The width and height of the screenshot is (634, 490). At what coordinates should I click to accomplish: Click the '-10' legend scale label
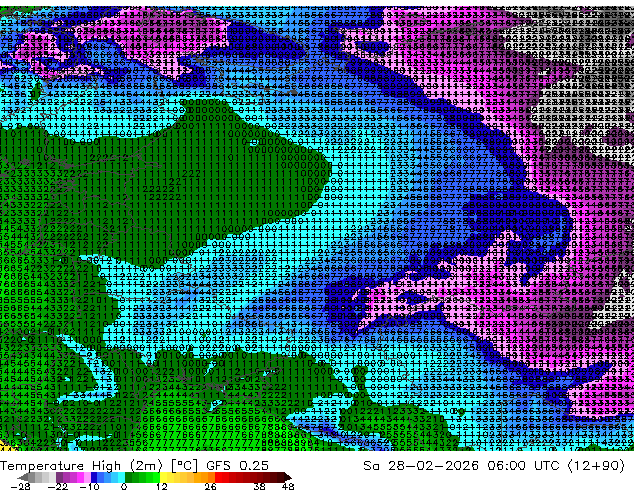(89, 486)
